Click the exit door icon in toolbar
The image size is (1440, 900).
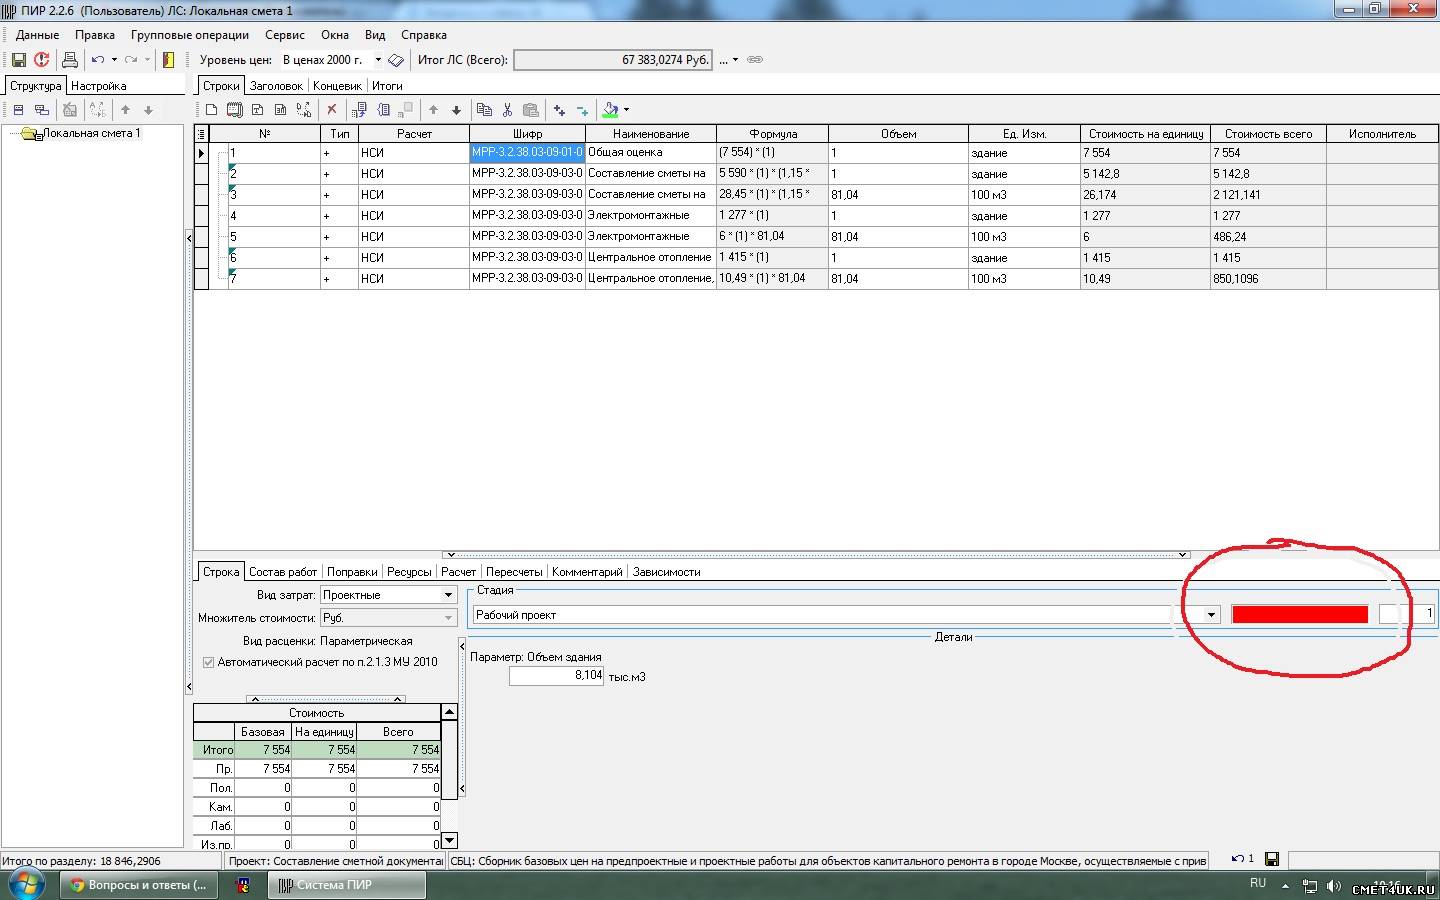168,60
